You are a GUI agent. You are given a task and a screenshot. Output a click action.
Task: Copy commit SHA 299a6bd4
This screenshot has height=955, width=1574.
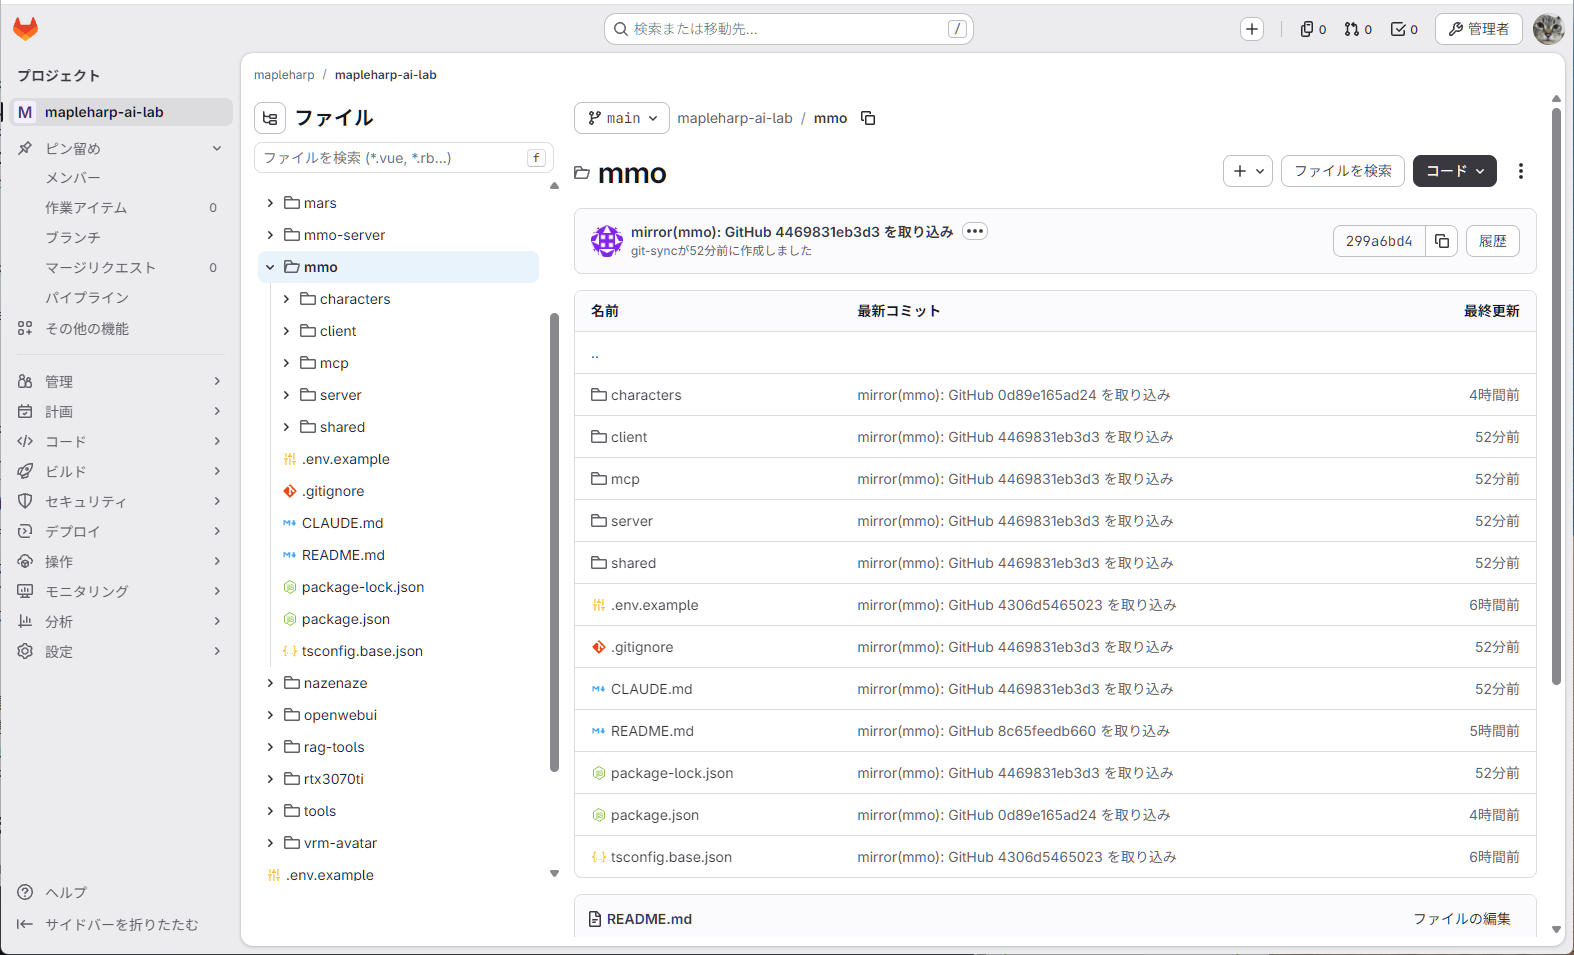pos(1442,241)
